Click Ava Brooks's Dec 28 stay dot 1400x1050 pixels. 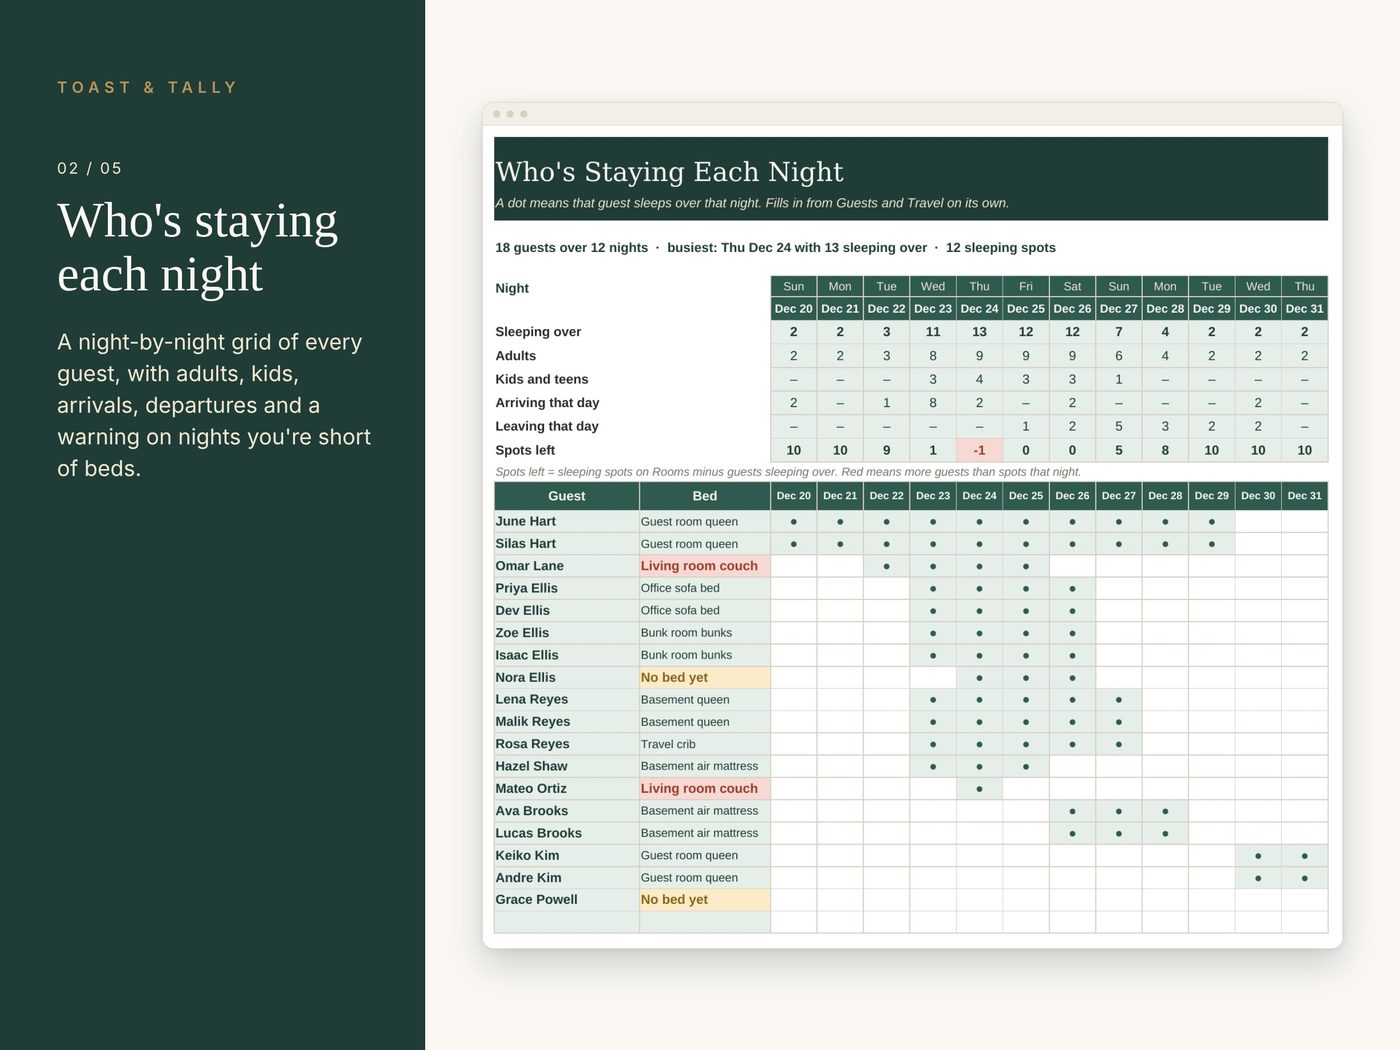1165,811
